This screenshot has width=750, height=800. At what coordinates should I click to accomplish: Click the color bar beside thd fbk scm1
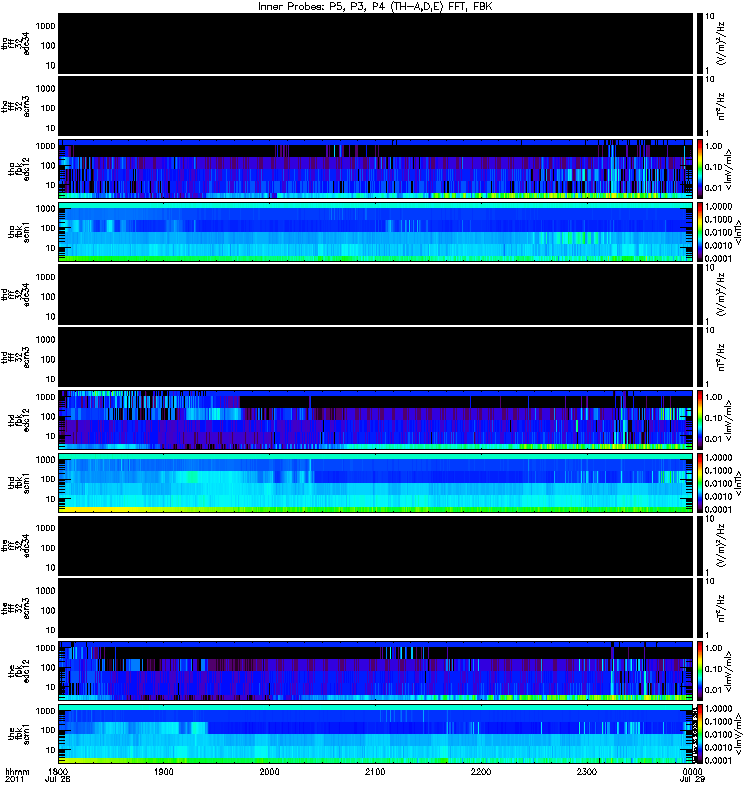click(x=699, y=483)
